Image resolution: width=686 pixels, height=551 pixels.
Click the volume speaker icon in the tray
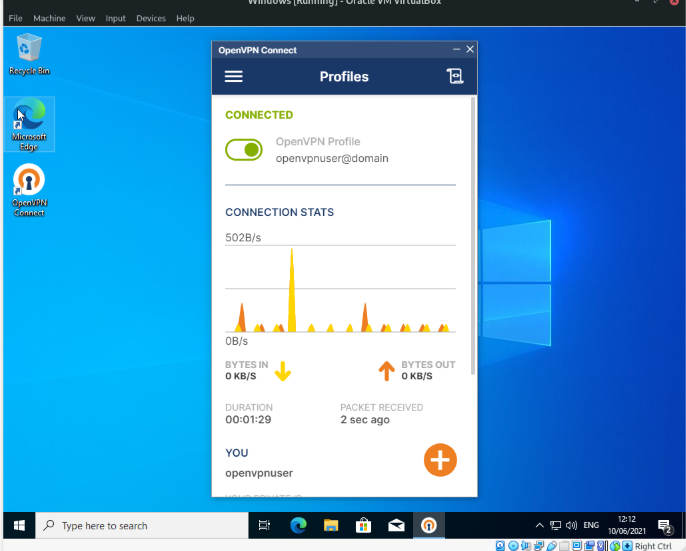click(571, 525)
